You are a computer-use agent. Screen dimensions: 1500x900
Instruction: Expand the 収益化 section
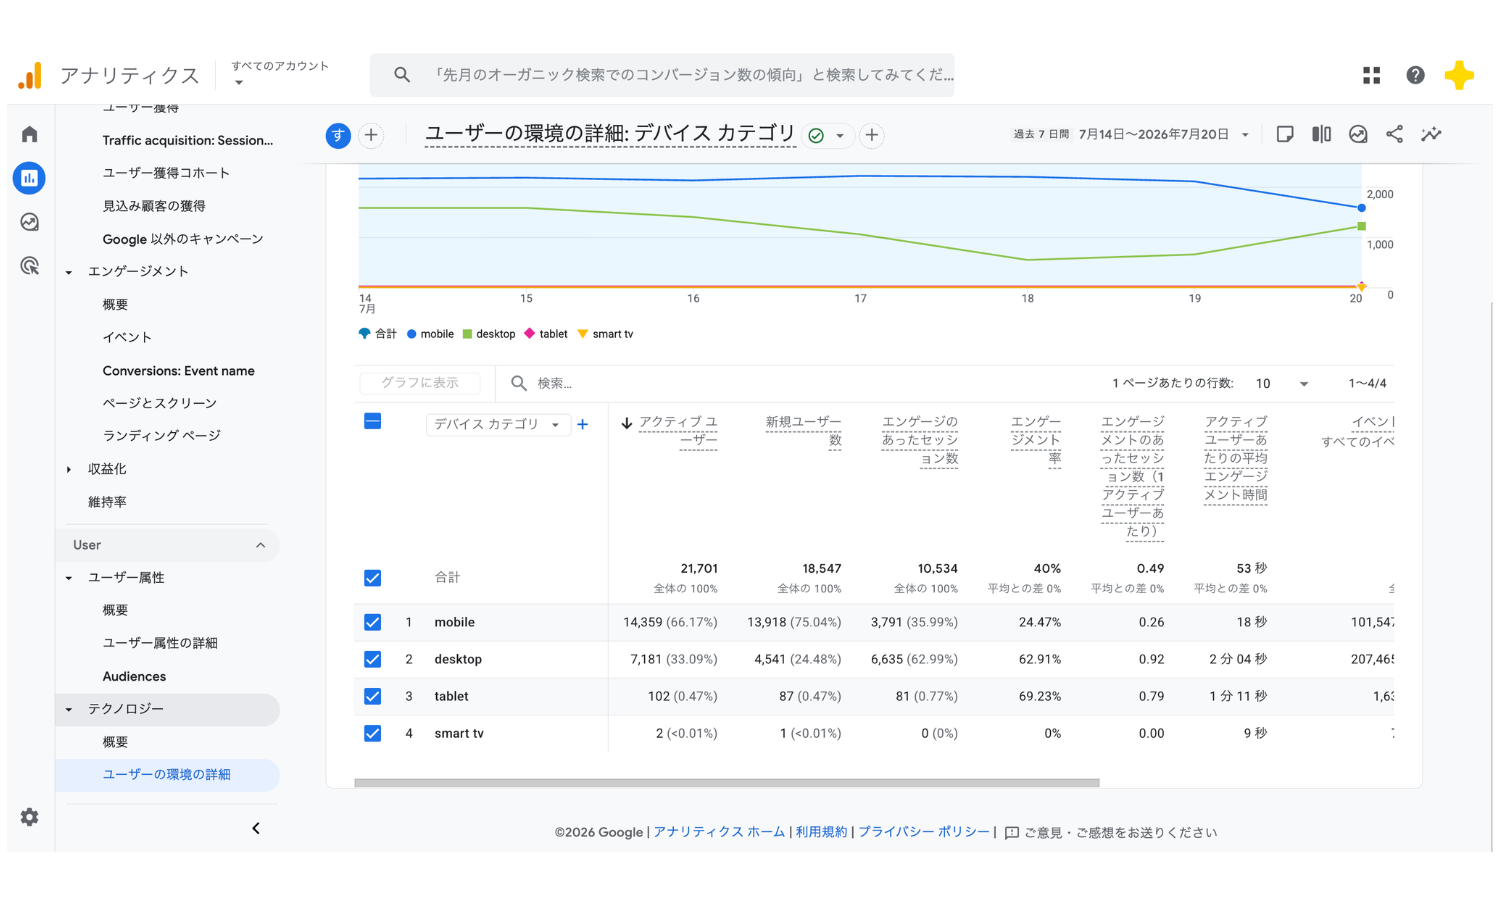[x=69, y=469]
